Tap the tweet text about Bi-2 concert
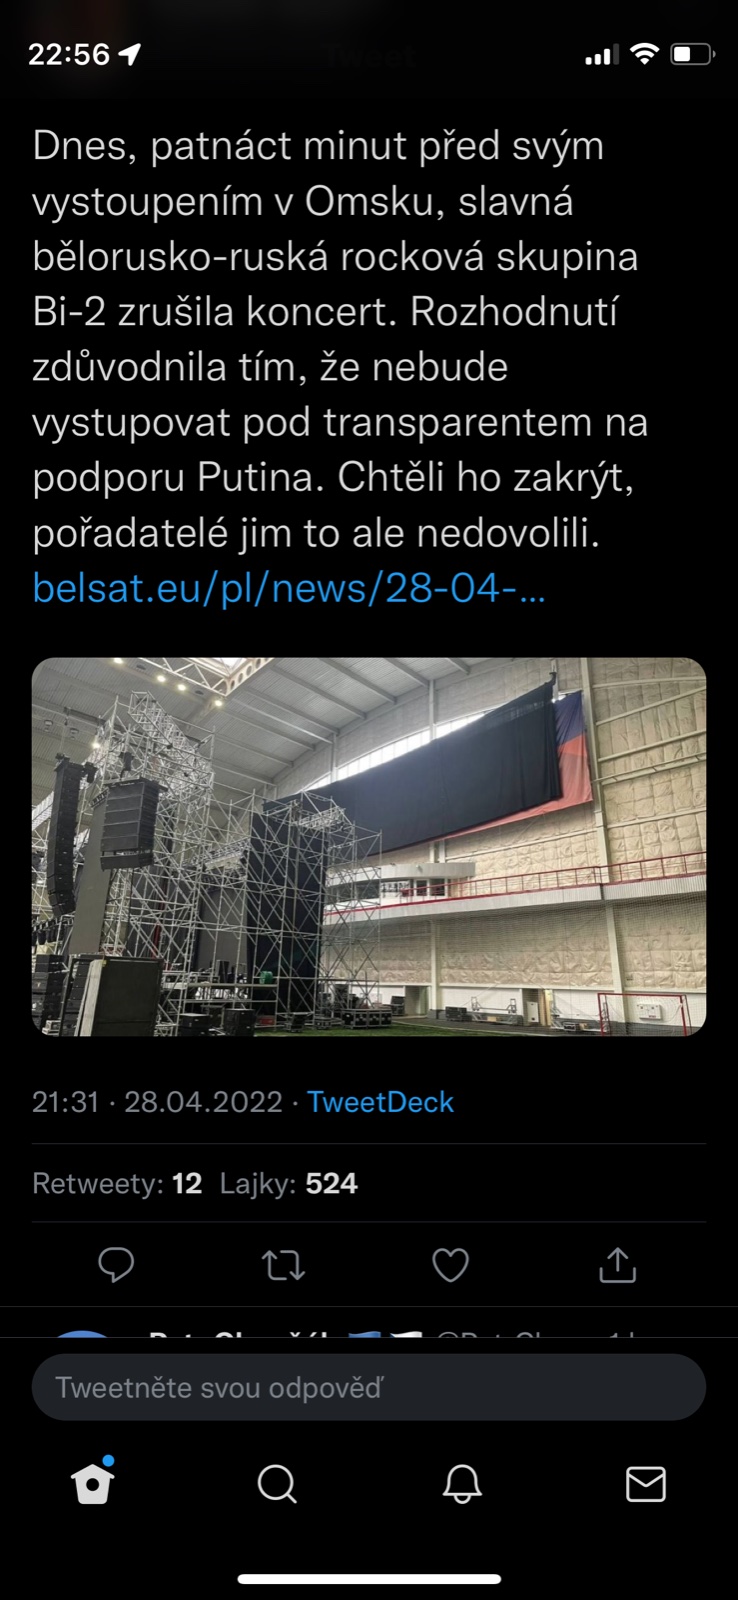Screen dimensions: 738x1600 point(340,340)
